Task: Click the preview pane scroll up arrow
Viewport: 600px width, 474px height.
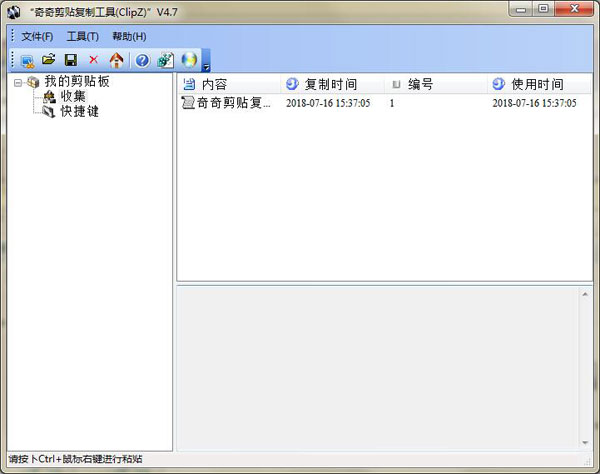Action: (585, 294)
